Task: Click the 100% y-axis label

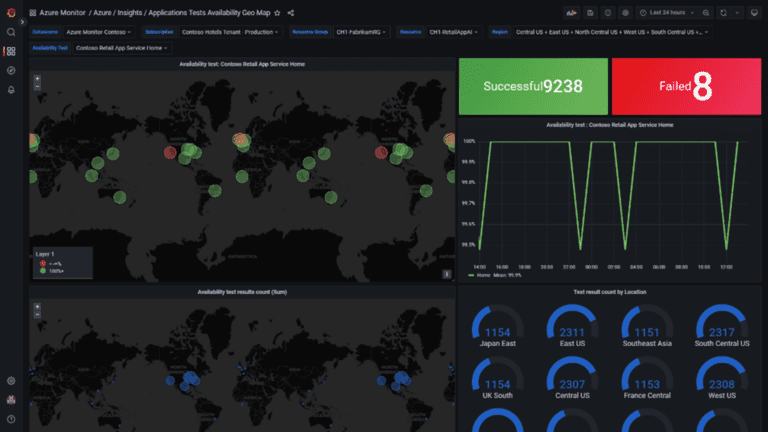Action: (469, 142)
